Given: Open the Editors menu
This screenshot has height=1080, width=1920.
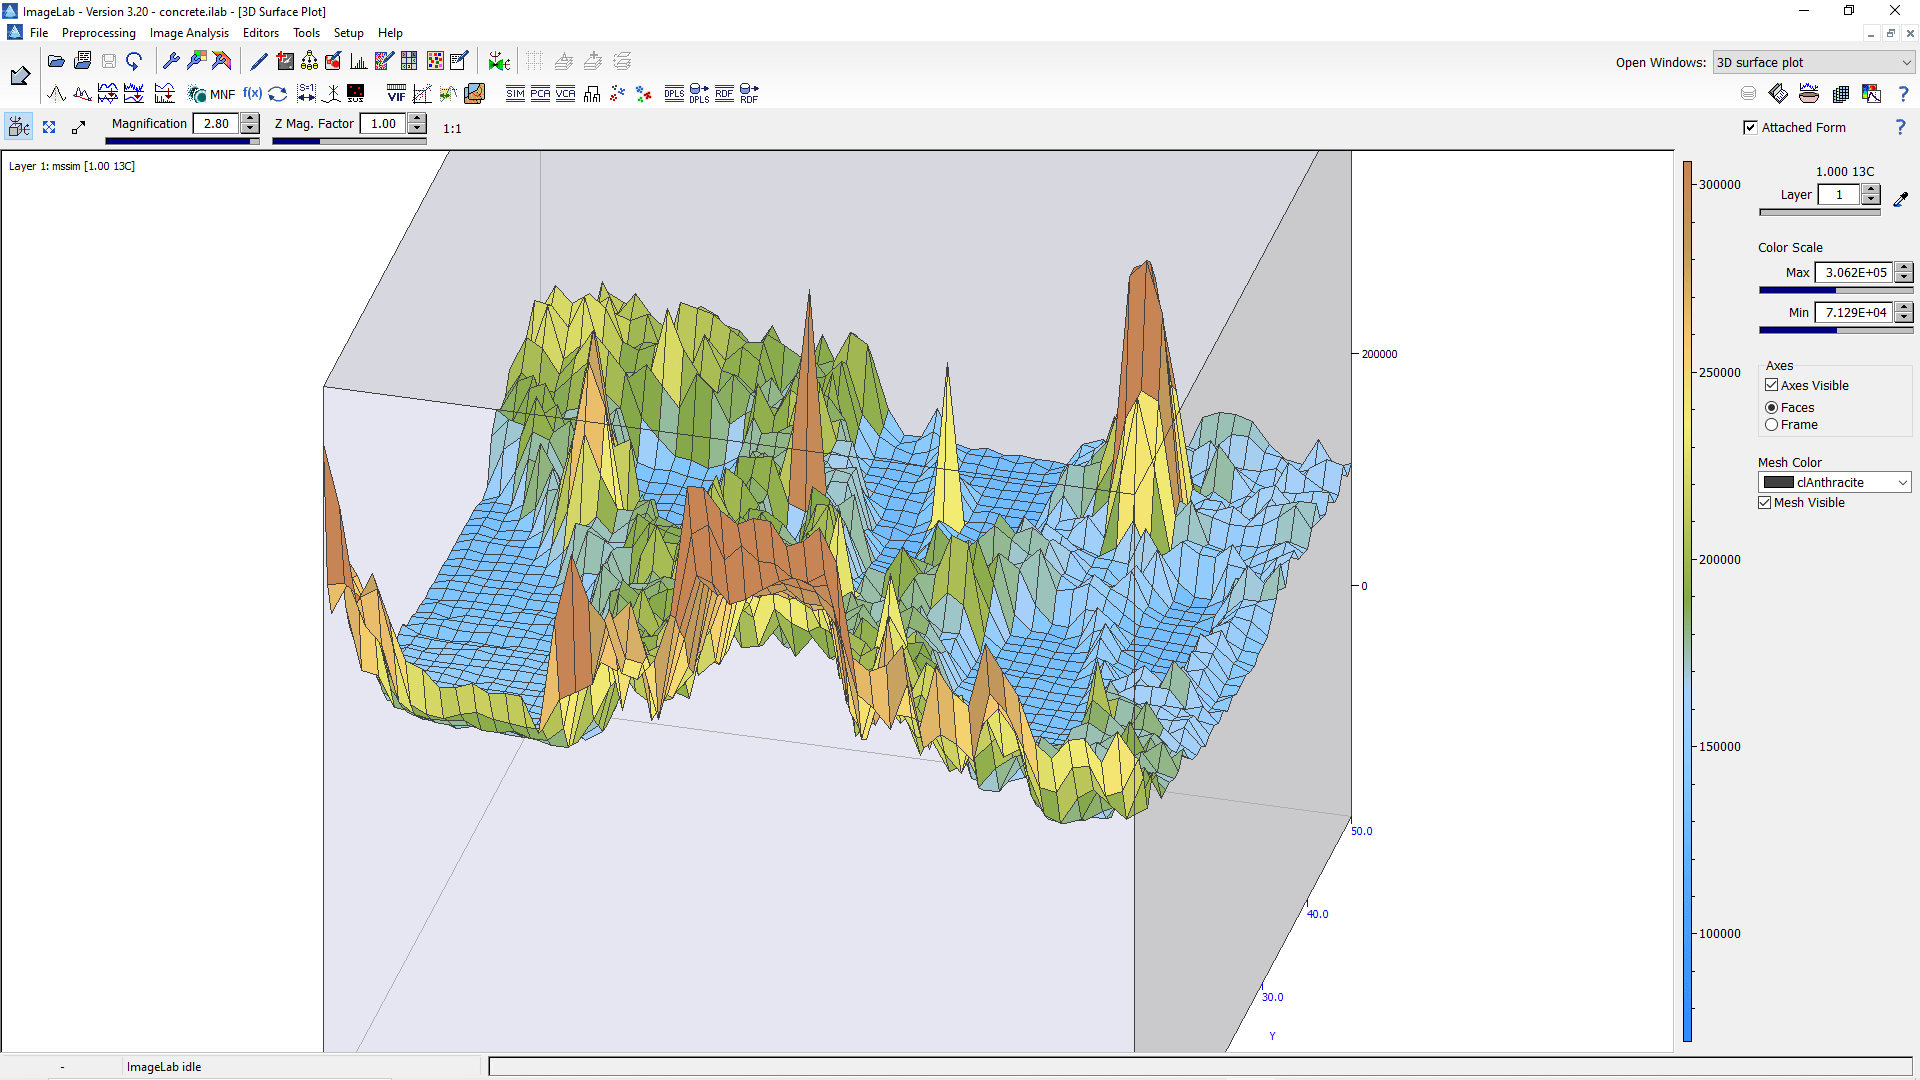Looking at the screenshot, I should click(260, 33).
